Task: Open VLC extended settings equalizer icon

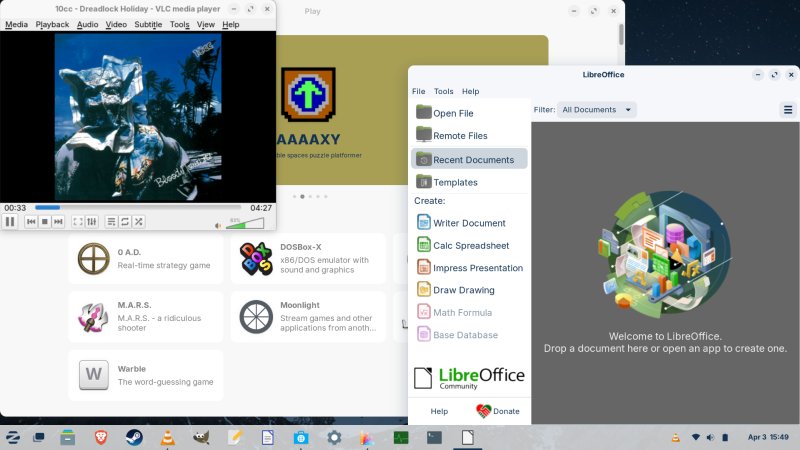Action: click(x=91, y=221)
